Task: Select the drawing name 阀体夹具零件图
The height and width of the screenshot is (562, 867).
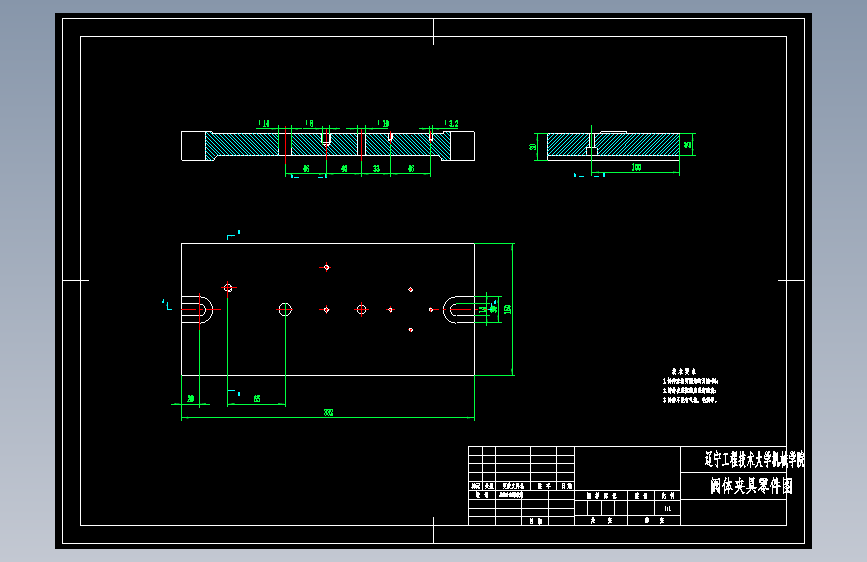Action: click(751, 486)
